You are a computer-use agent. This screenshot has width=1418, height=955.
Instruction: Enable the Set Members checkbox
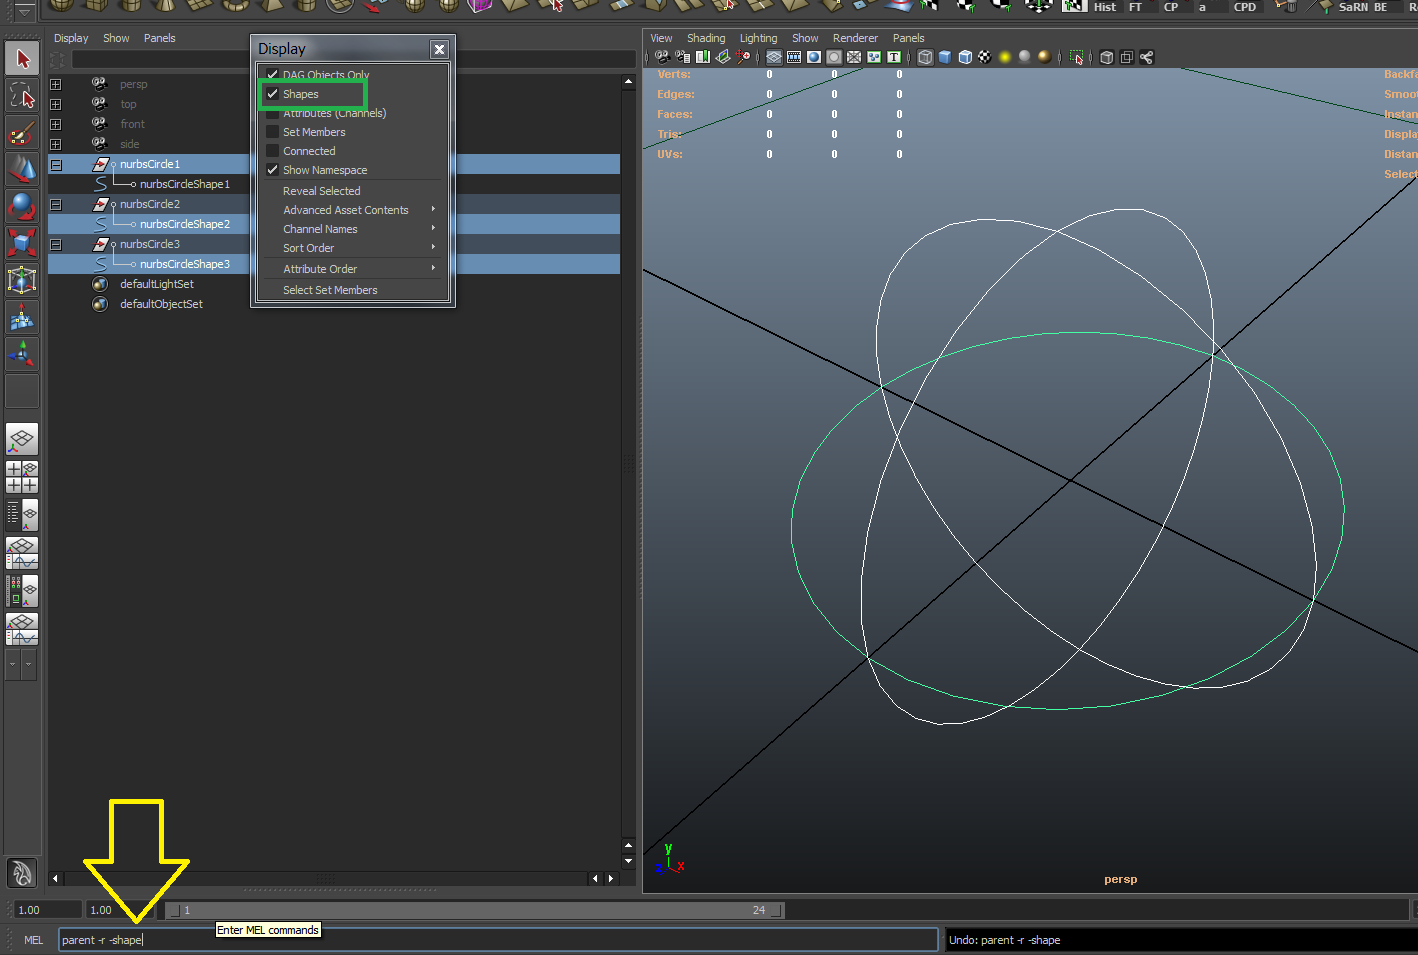(x=272, y=132)
